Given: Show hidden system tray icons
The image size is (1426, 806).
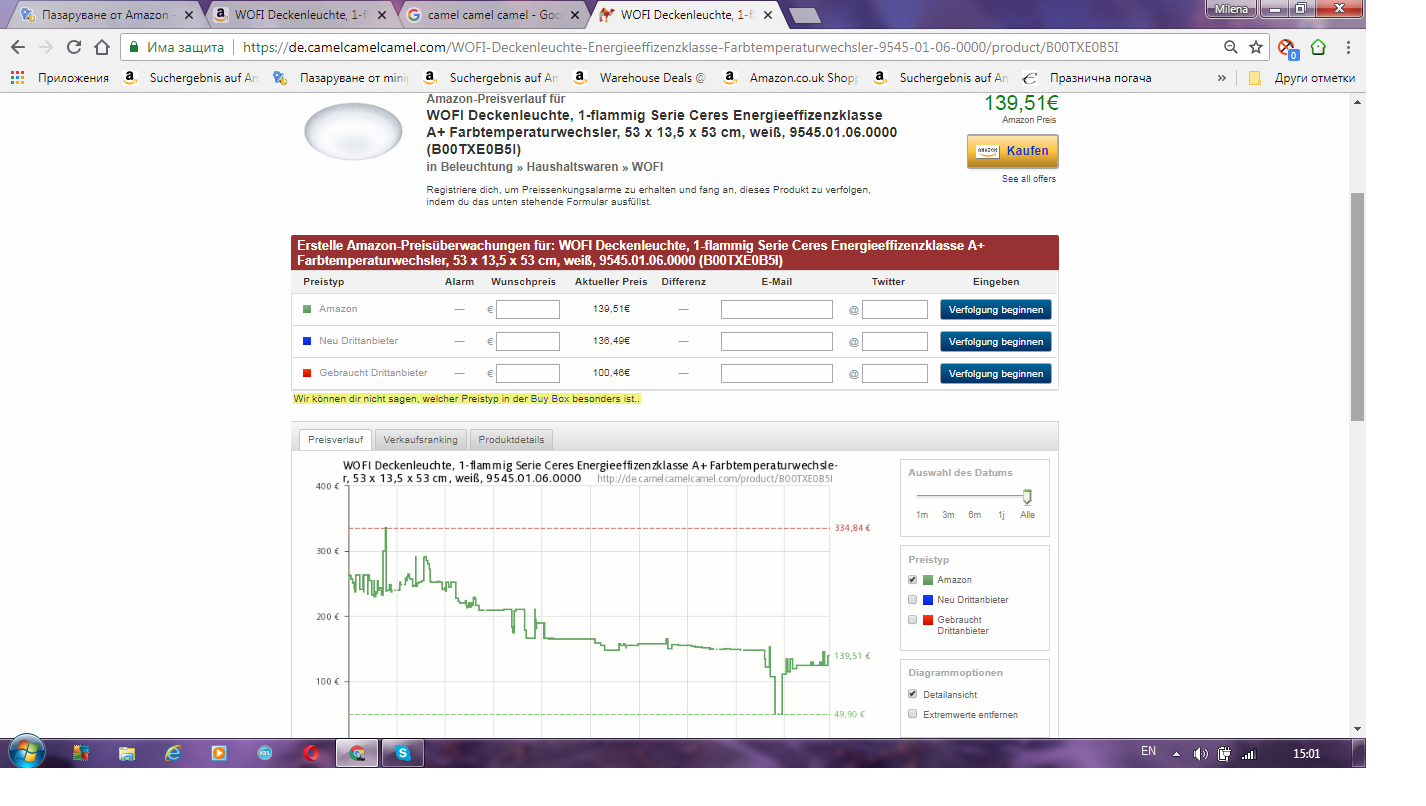Looking at the screenshot, I should (x=1176, y=753).
